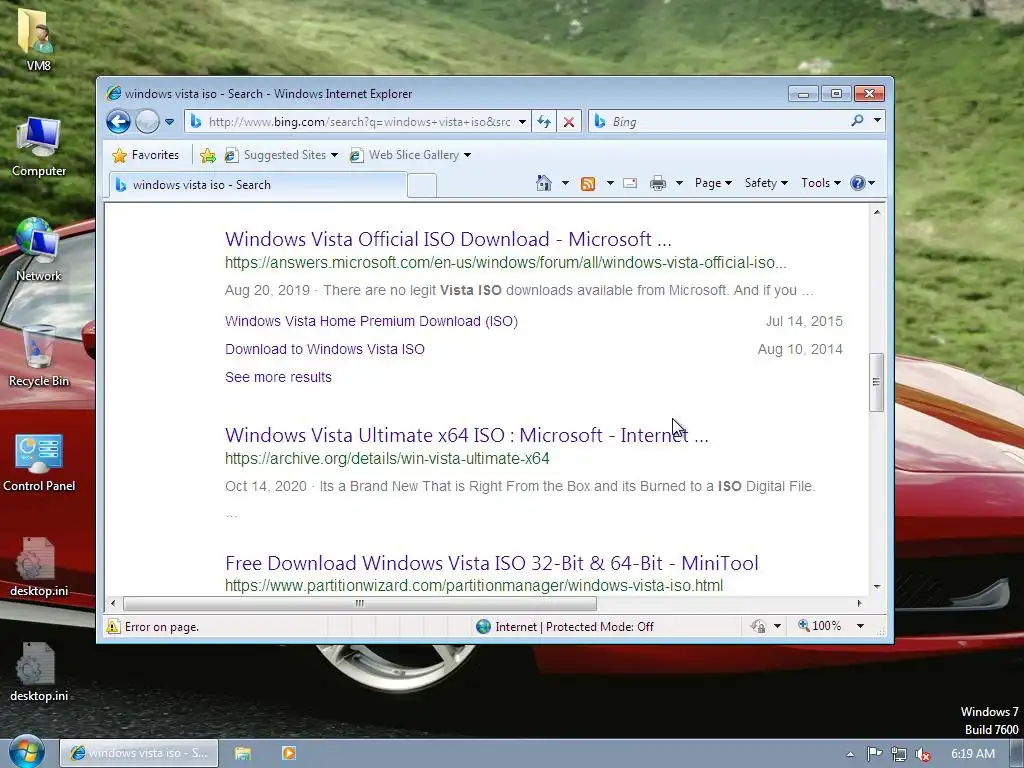This screenshot has width=1024, height=768.
Task: Click the vertical scrollbar down arrow
Action: coord(876,586)
